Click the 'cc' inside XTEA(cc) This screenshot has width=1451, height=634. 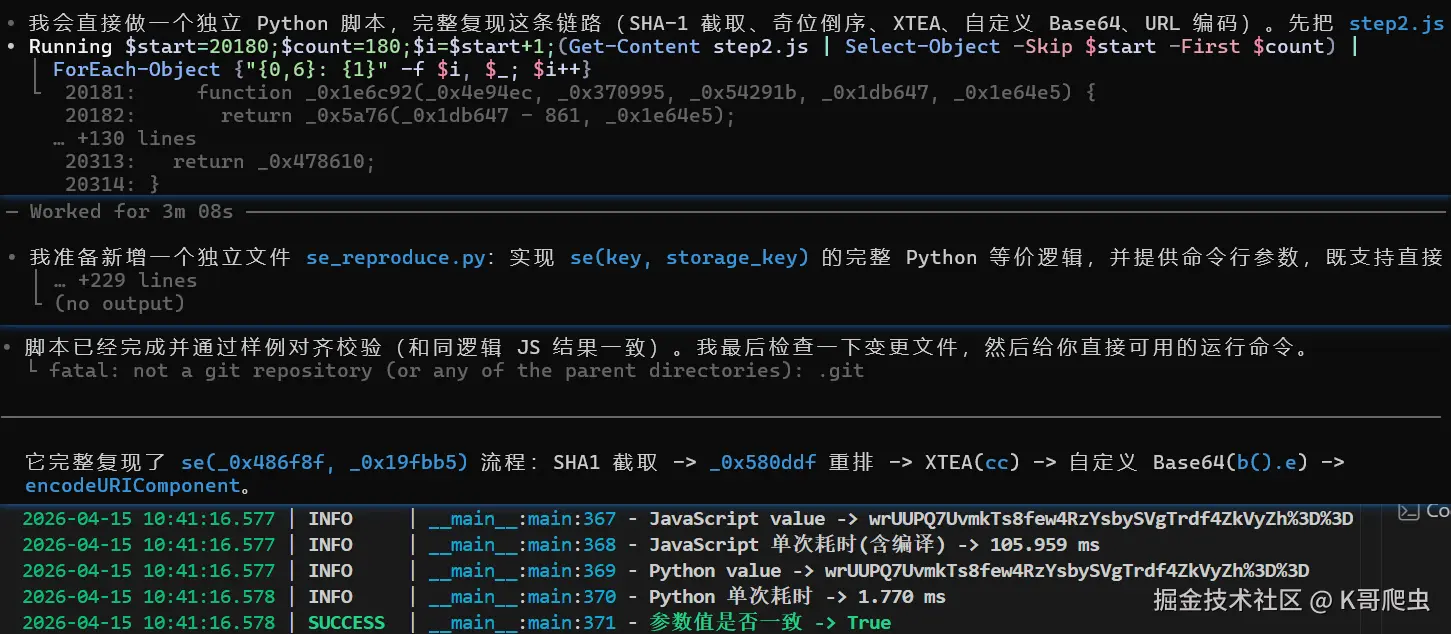coord(997,462)
